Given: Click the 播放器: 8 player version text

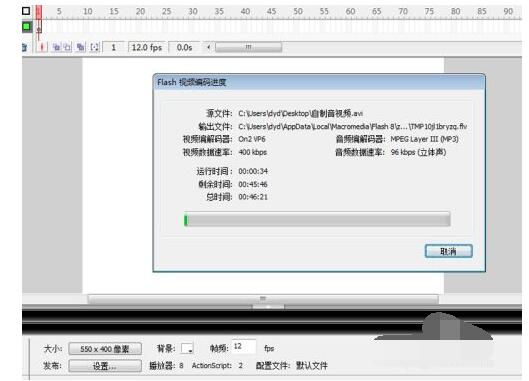Looking at the screenshot, I should point(166,365).
